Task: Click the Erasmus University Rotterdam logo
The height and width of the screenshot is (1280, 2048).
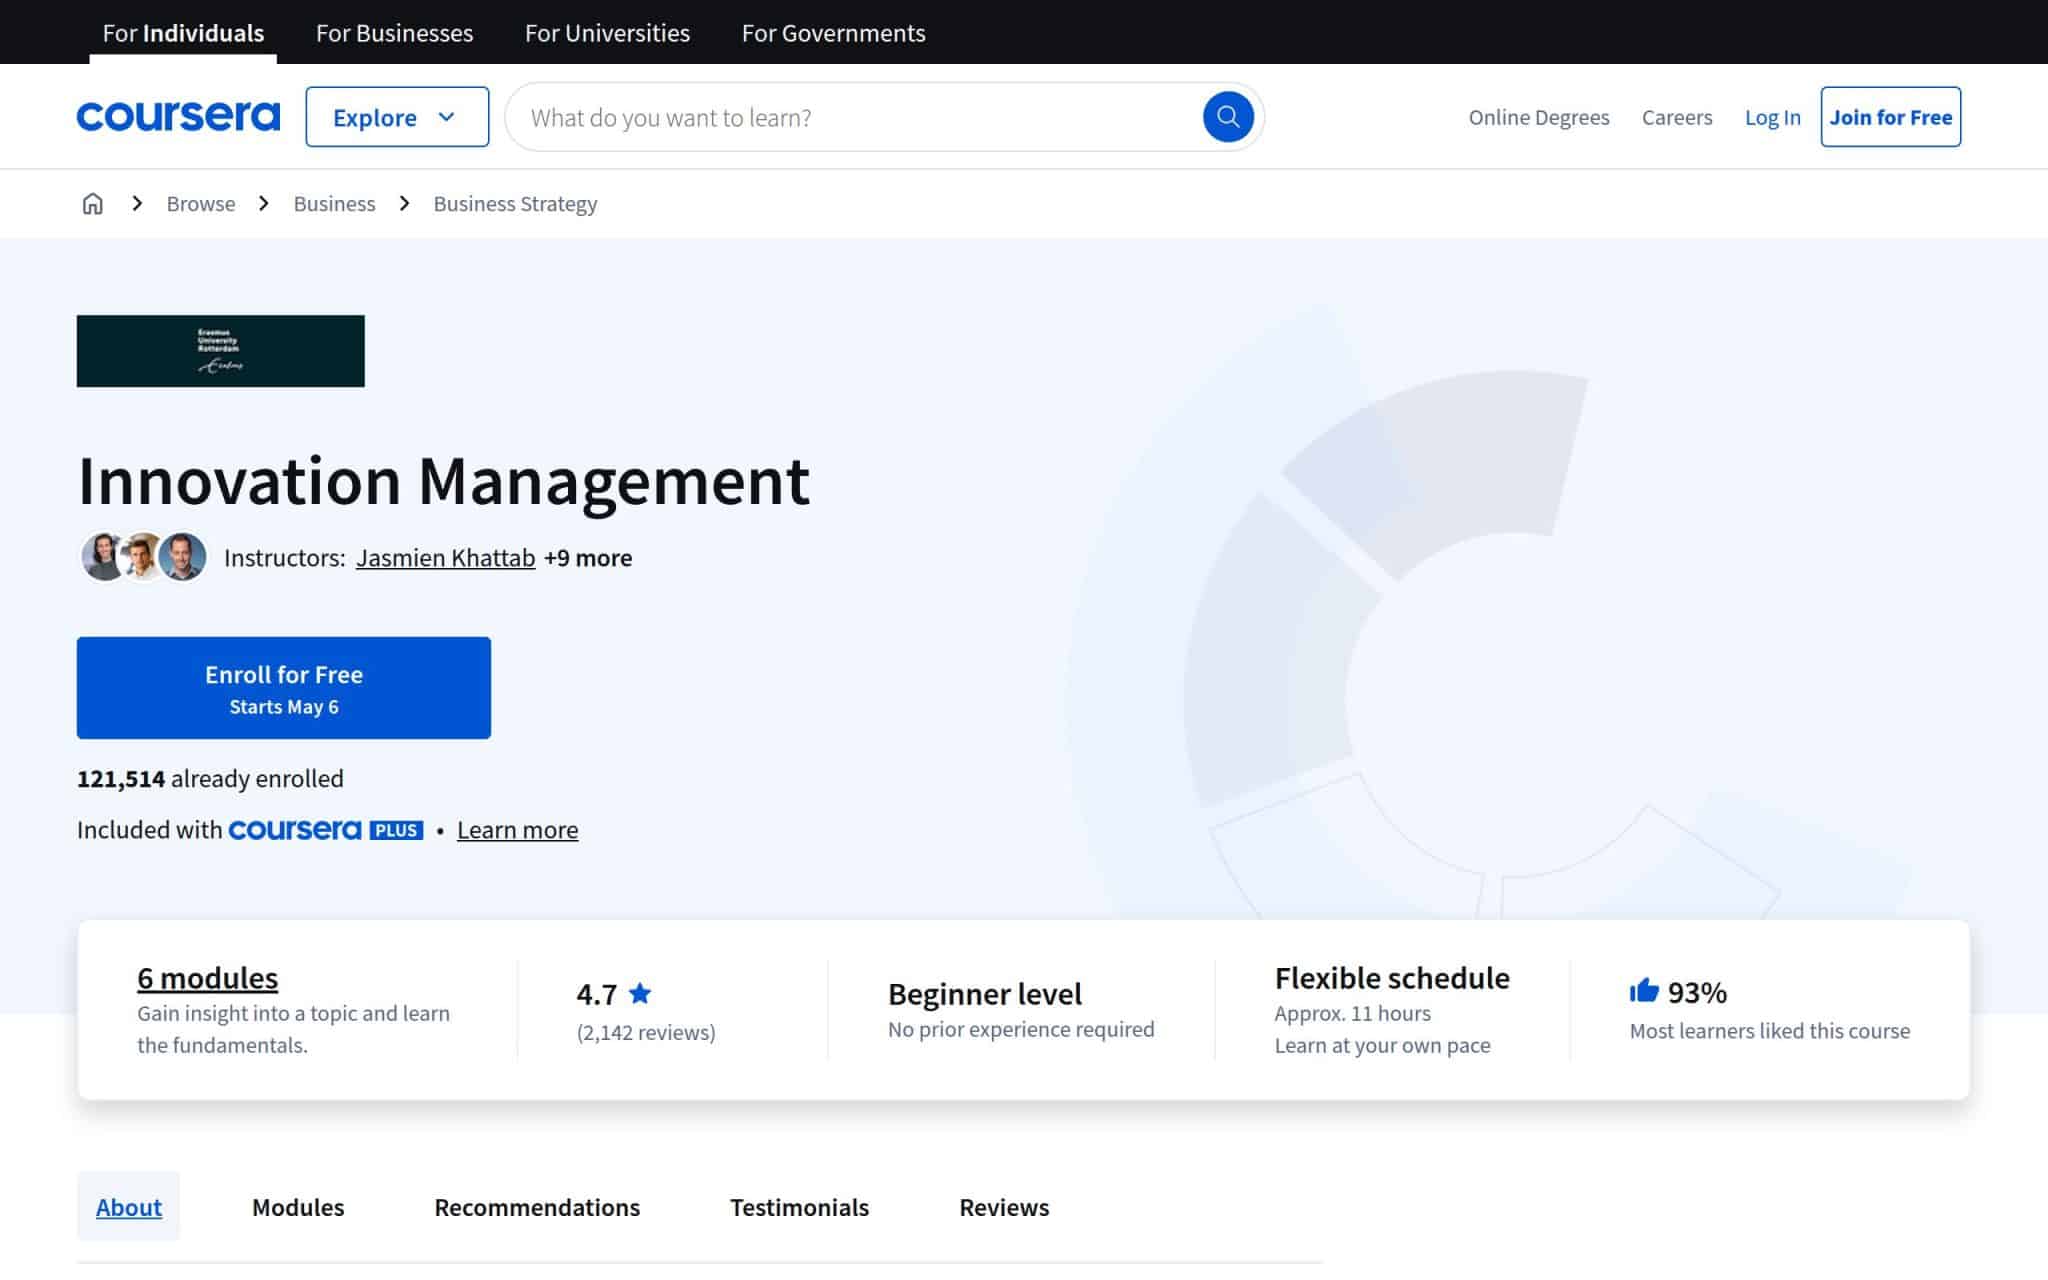Action: click(x=221, y=351)
